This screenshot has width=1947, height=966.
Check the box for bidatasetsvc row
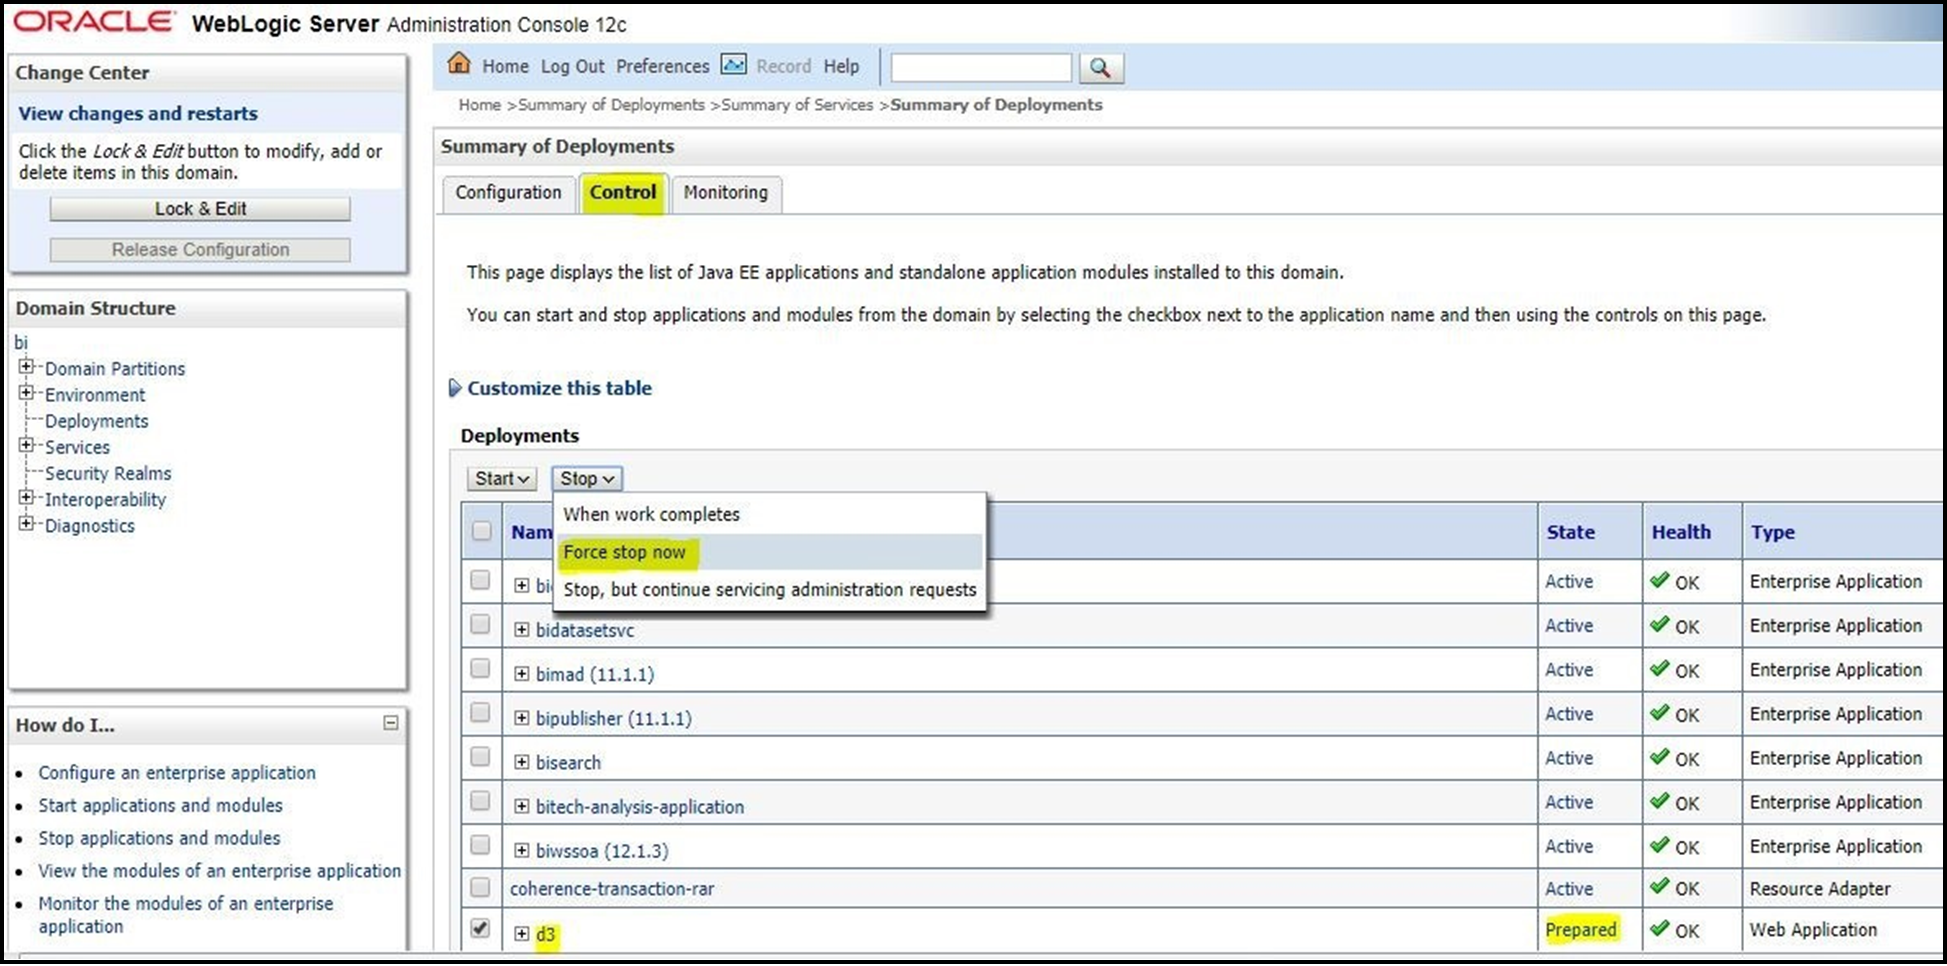[480, 624]
